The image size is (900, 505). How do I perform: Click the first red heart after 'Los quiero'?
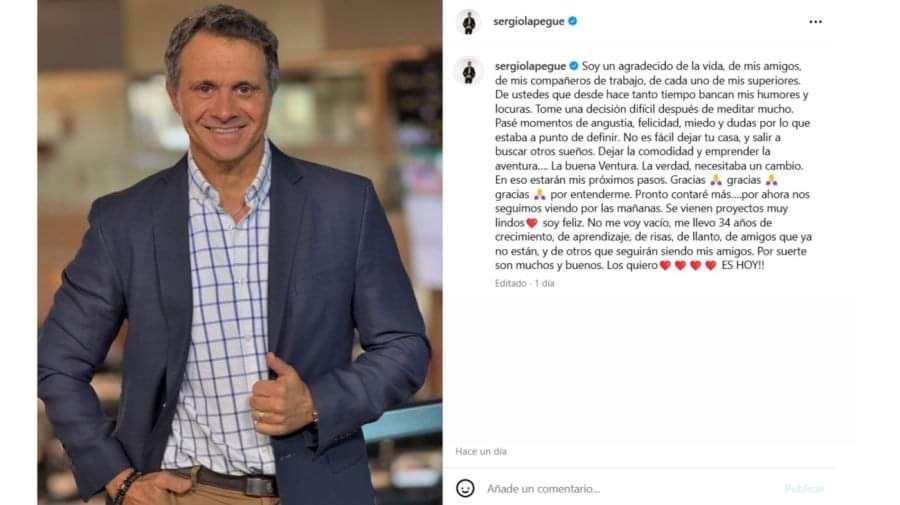(665, 266)
